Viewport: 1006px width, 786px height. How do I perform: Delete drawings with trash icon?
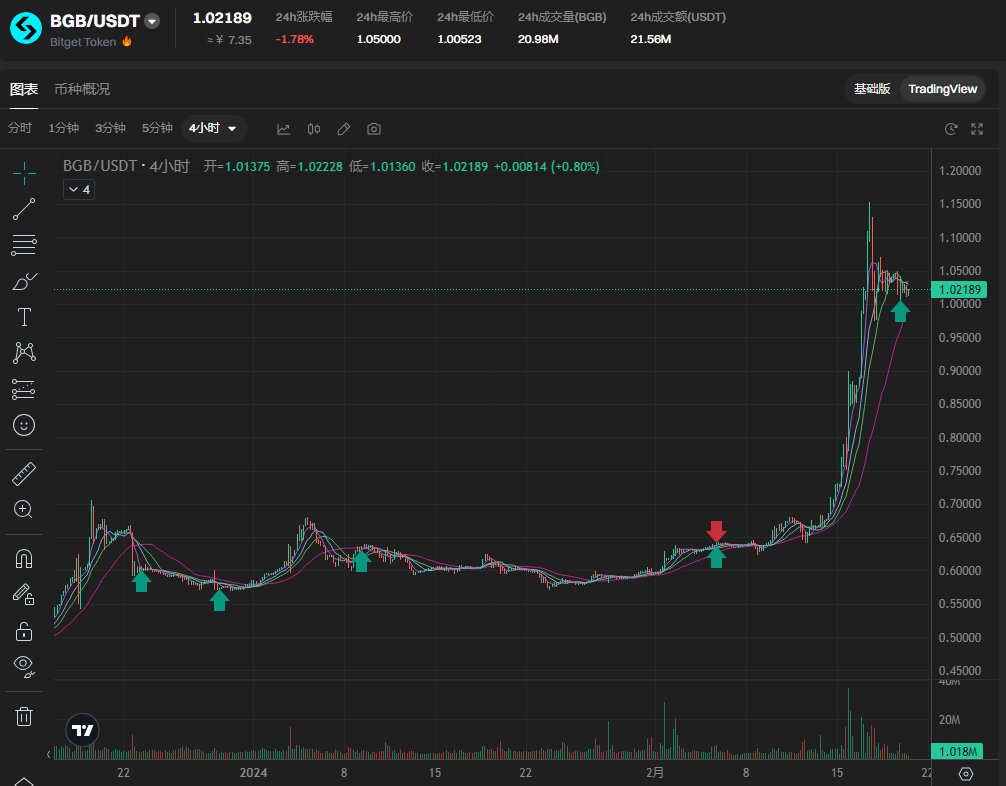pyautogui.click(x=24, y=716)
